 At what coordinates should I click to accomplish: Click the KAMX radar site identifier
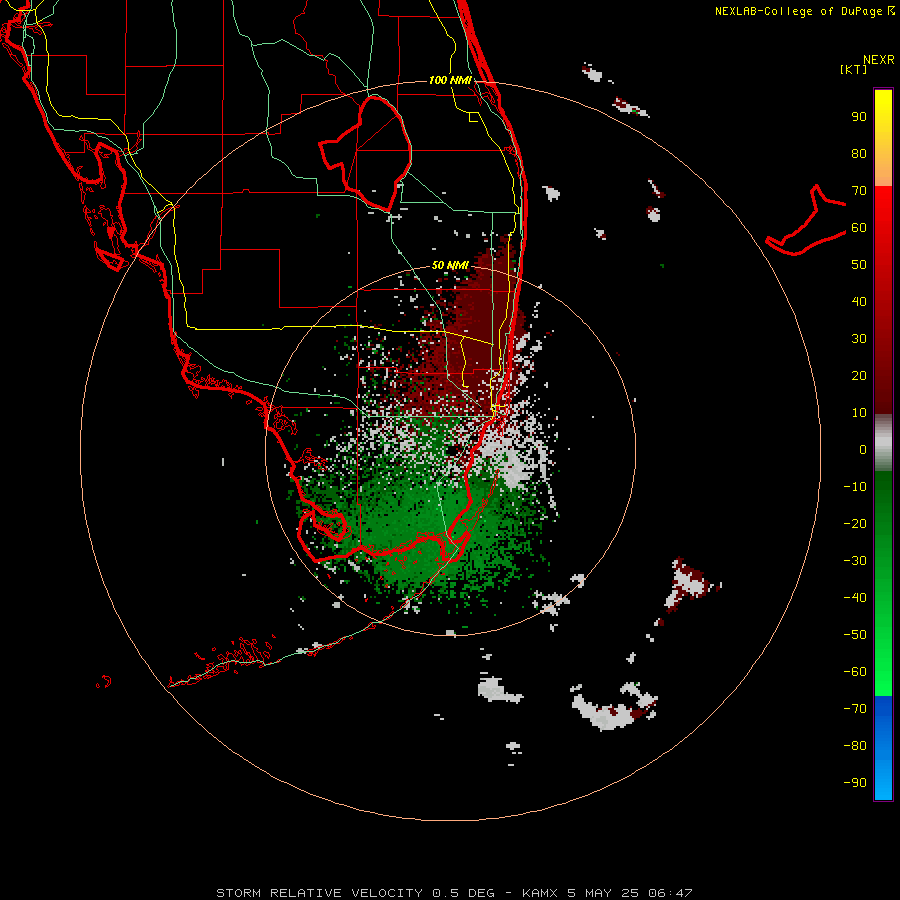[541, 893]
